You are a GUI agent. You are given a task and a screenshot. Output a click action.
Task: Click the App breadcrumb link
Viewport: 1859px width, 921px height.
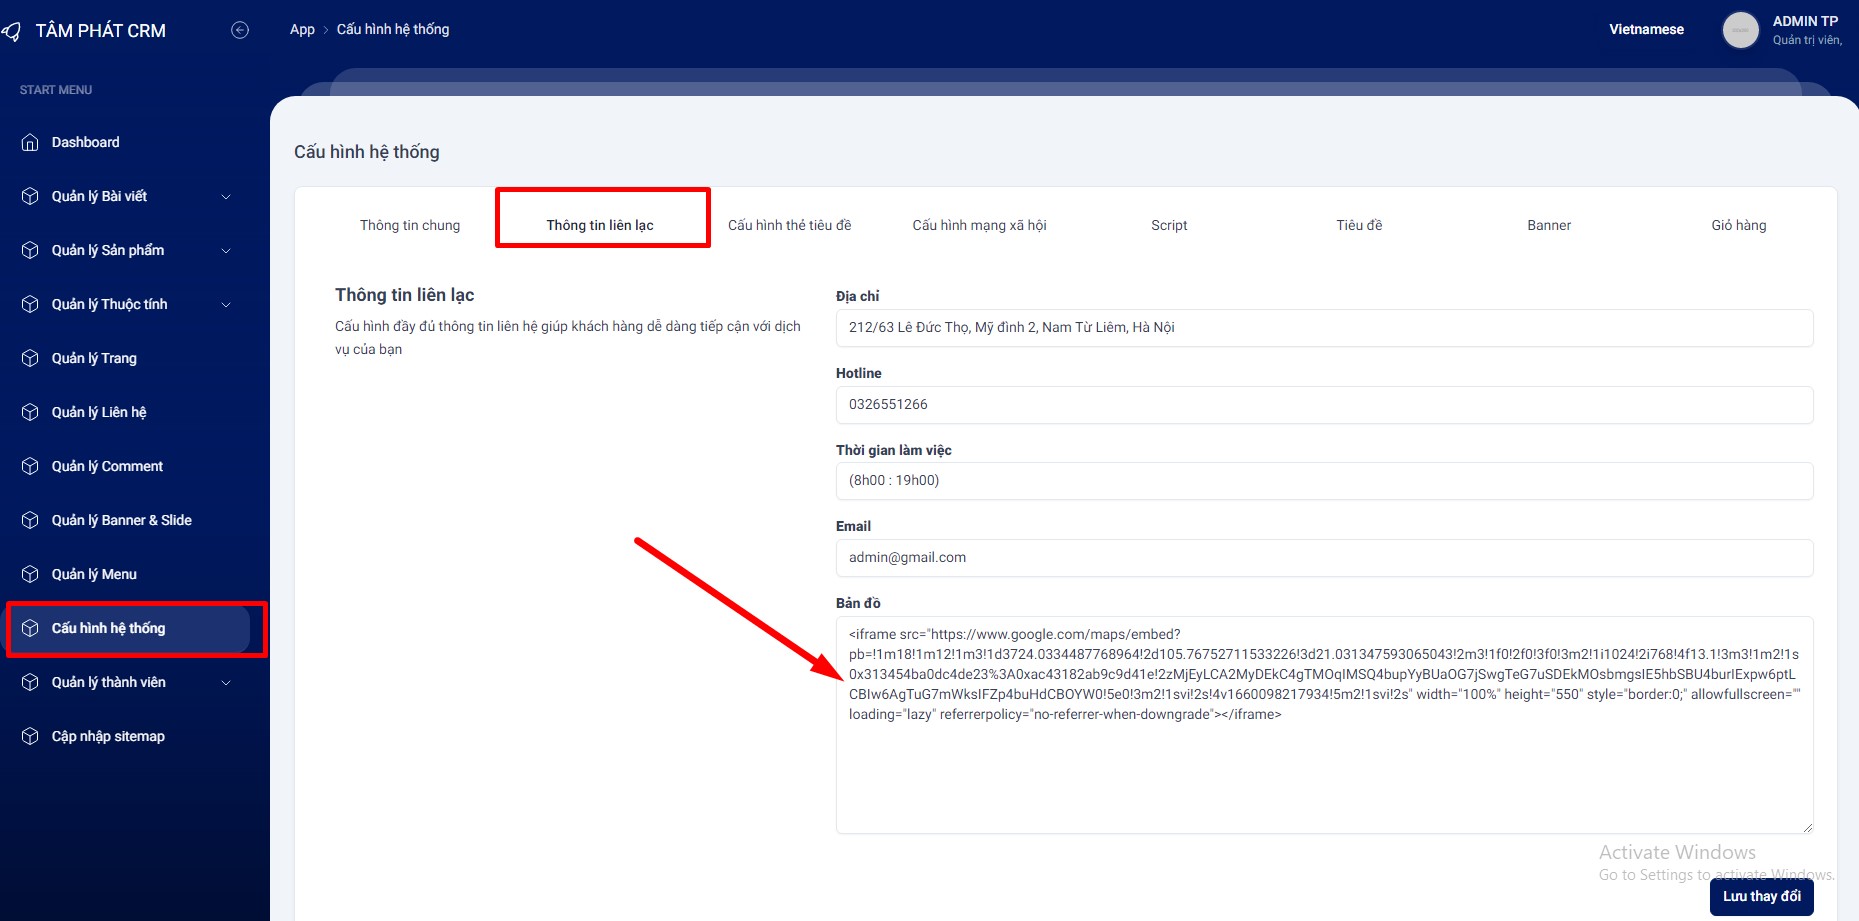[x=302, y=30]
